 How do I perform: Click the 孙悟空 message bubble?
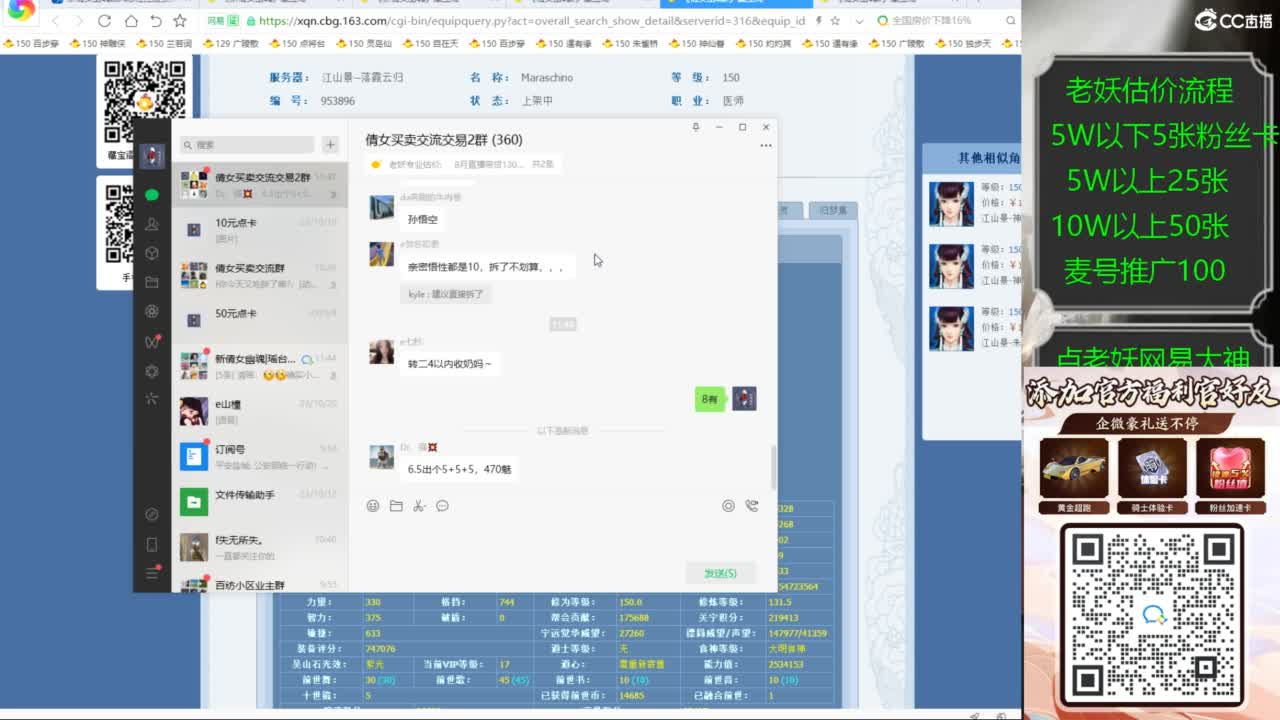point(422,219)
